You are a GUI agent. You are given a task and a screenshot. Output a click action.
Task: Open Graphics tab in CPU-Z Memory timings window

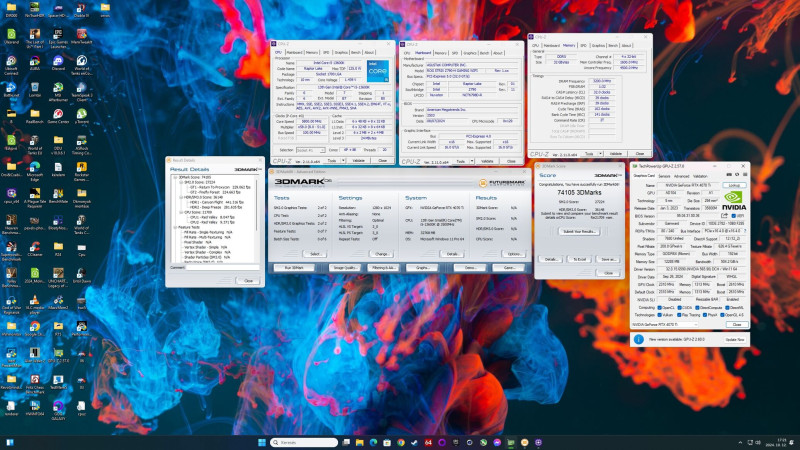point(598,45)
